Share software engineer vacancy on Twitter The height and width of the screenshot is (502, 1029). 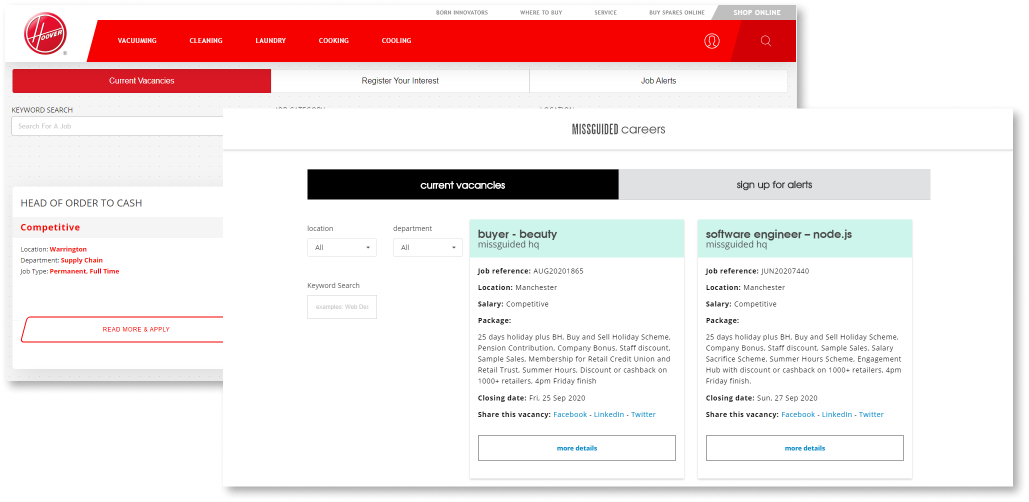pos(871,415)
